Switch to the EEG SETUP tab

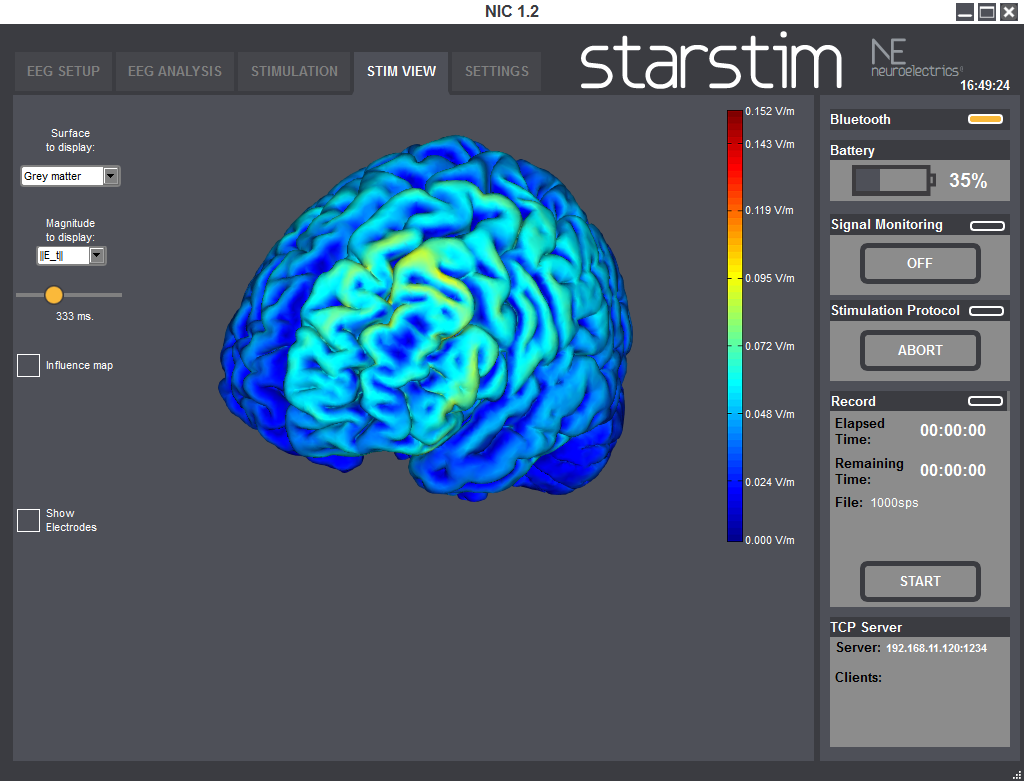63,71
